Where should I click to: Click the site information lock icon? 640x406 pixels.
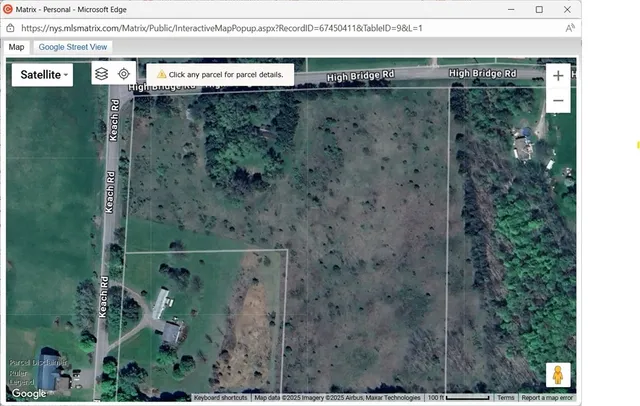tap(13, 29)
